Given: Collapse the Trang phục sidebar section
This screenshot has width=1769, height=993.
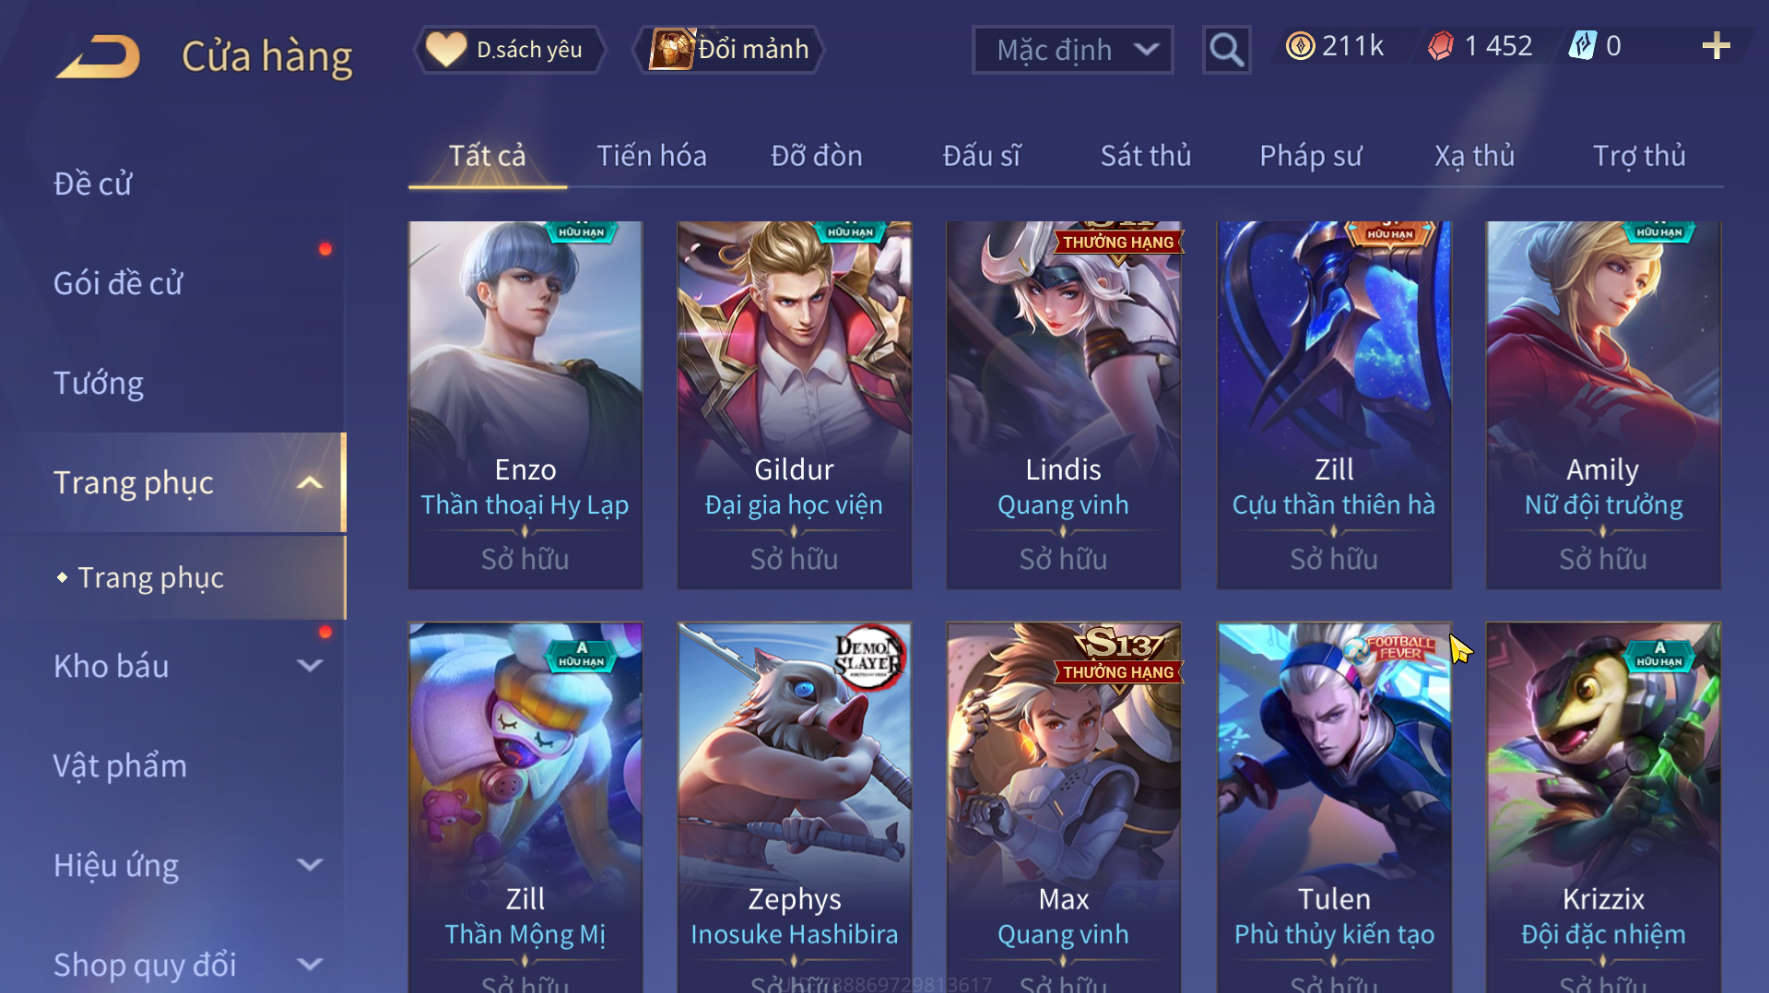Looking at the screenshot, I should coord(310,483).
